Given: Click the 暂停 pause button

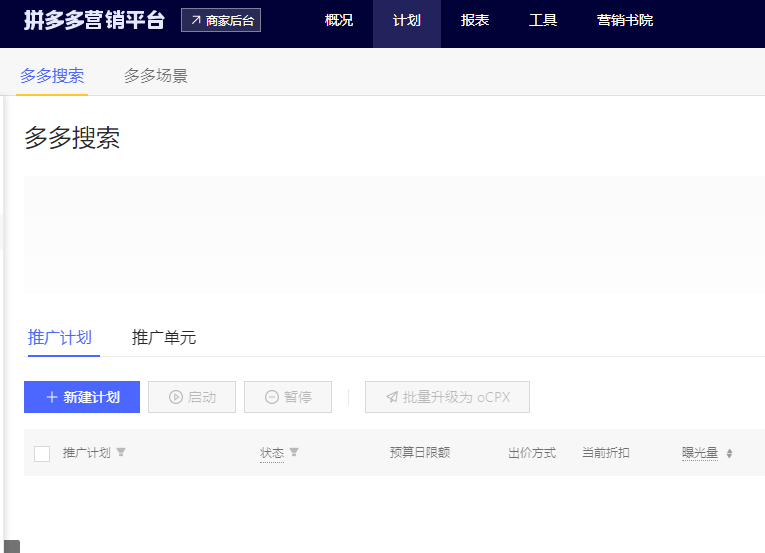Looking at the screenshot, I should pos(288,397).
